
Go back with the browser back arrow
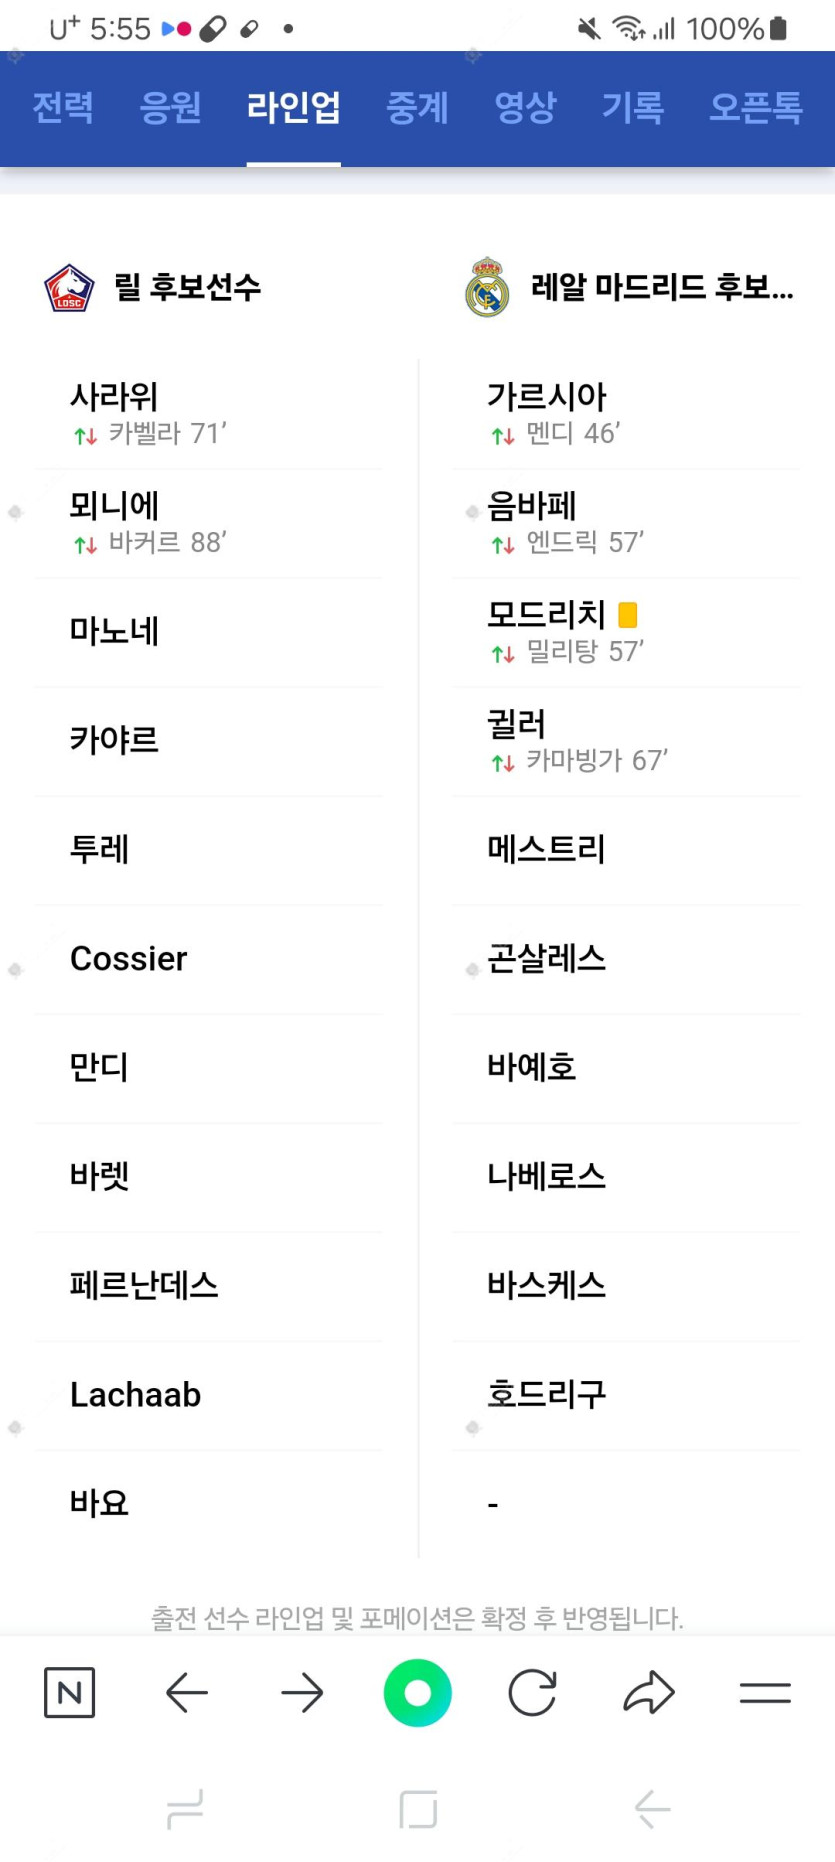[187, 1693]
